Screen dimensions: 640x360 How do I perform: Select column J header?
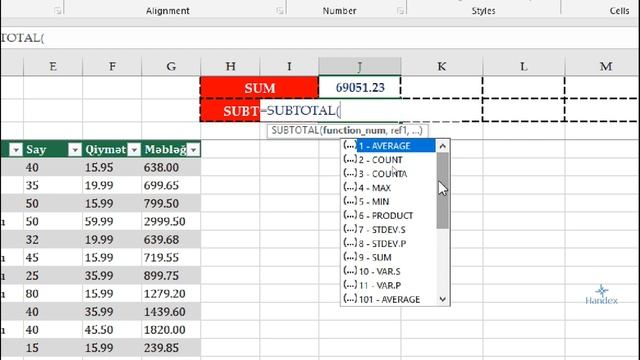[x=360, y=66]
